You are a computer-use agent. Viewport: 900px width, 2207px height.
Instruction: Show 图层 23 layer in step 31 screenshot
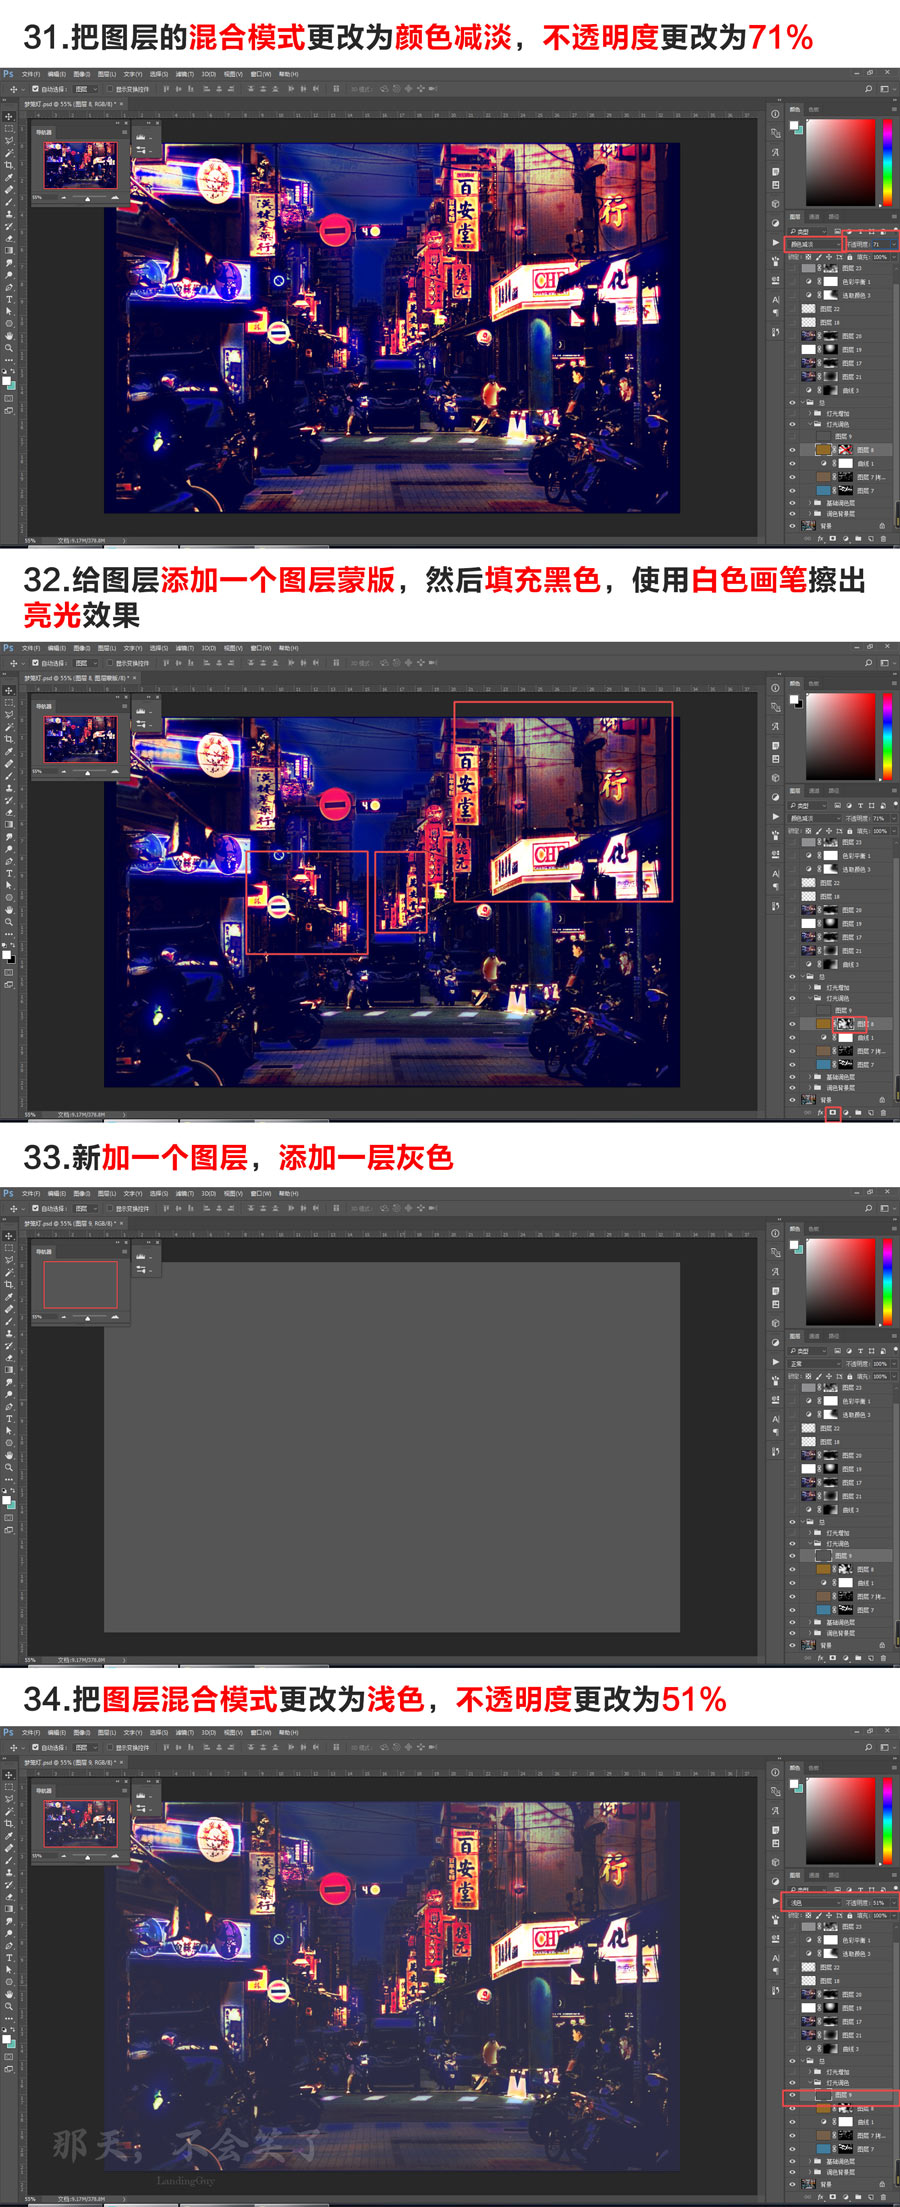pyautogui.click(x=793, y=268)
